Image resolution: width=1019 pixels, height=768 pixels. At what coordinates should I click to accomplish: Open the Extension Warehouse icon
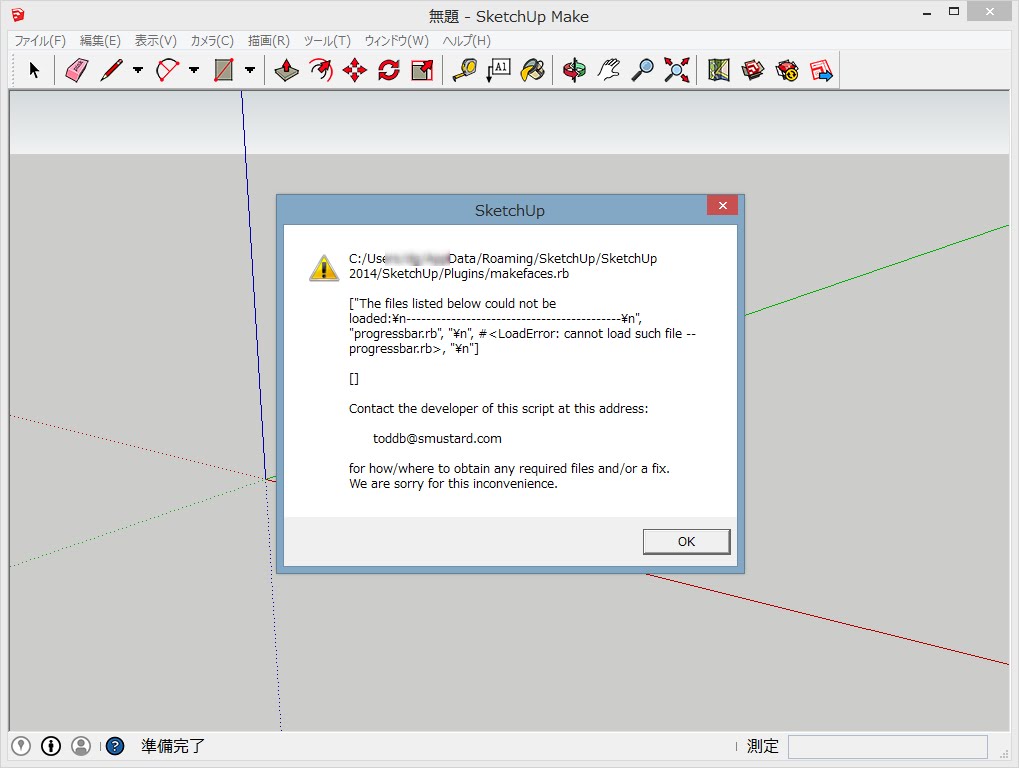pyautogui.click(x=787, y=70)
